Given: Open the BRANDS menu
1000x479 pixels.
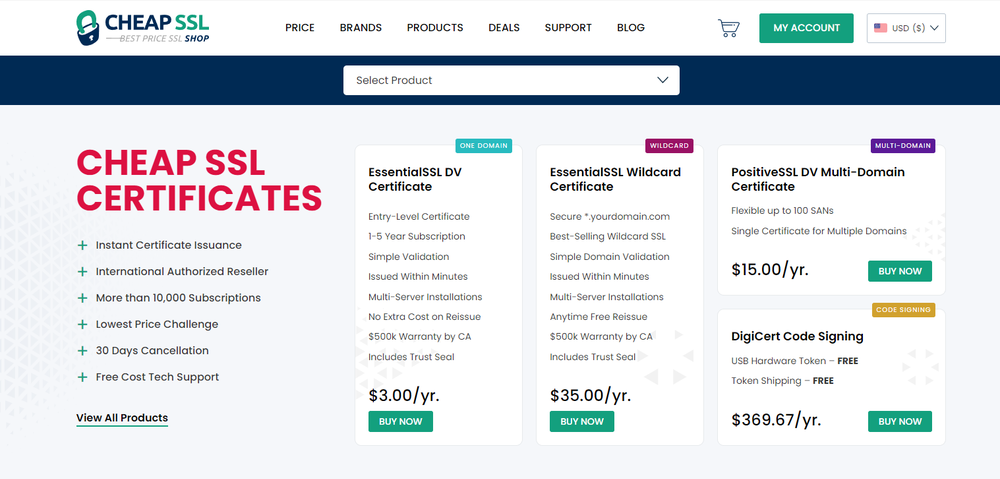Looking at the screenshot, I should (360, 28).
